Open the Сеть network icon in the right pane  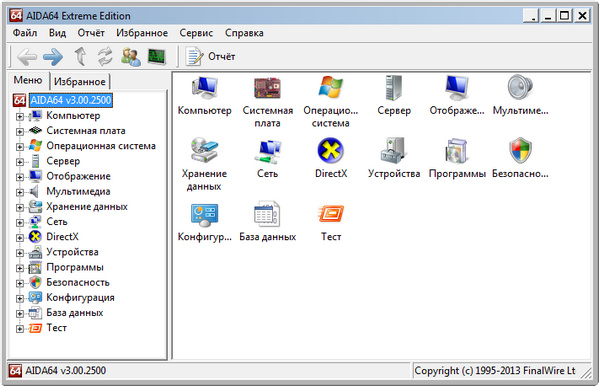(x=267, y=151)
